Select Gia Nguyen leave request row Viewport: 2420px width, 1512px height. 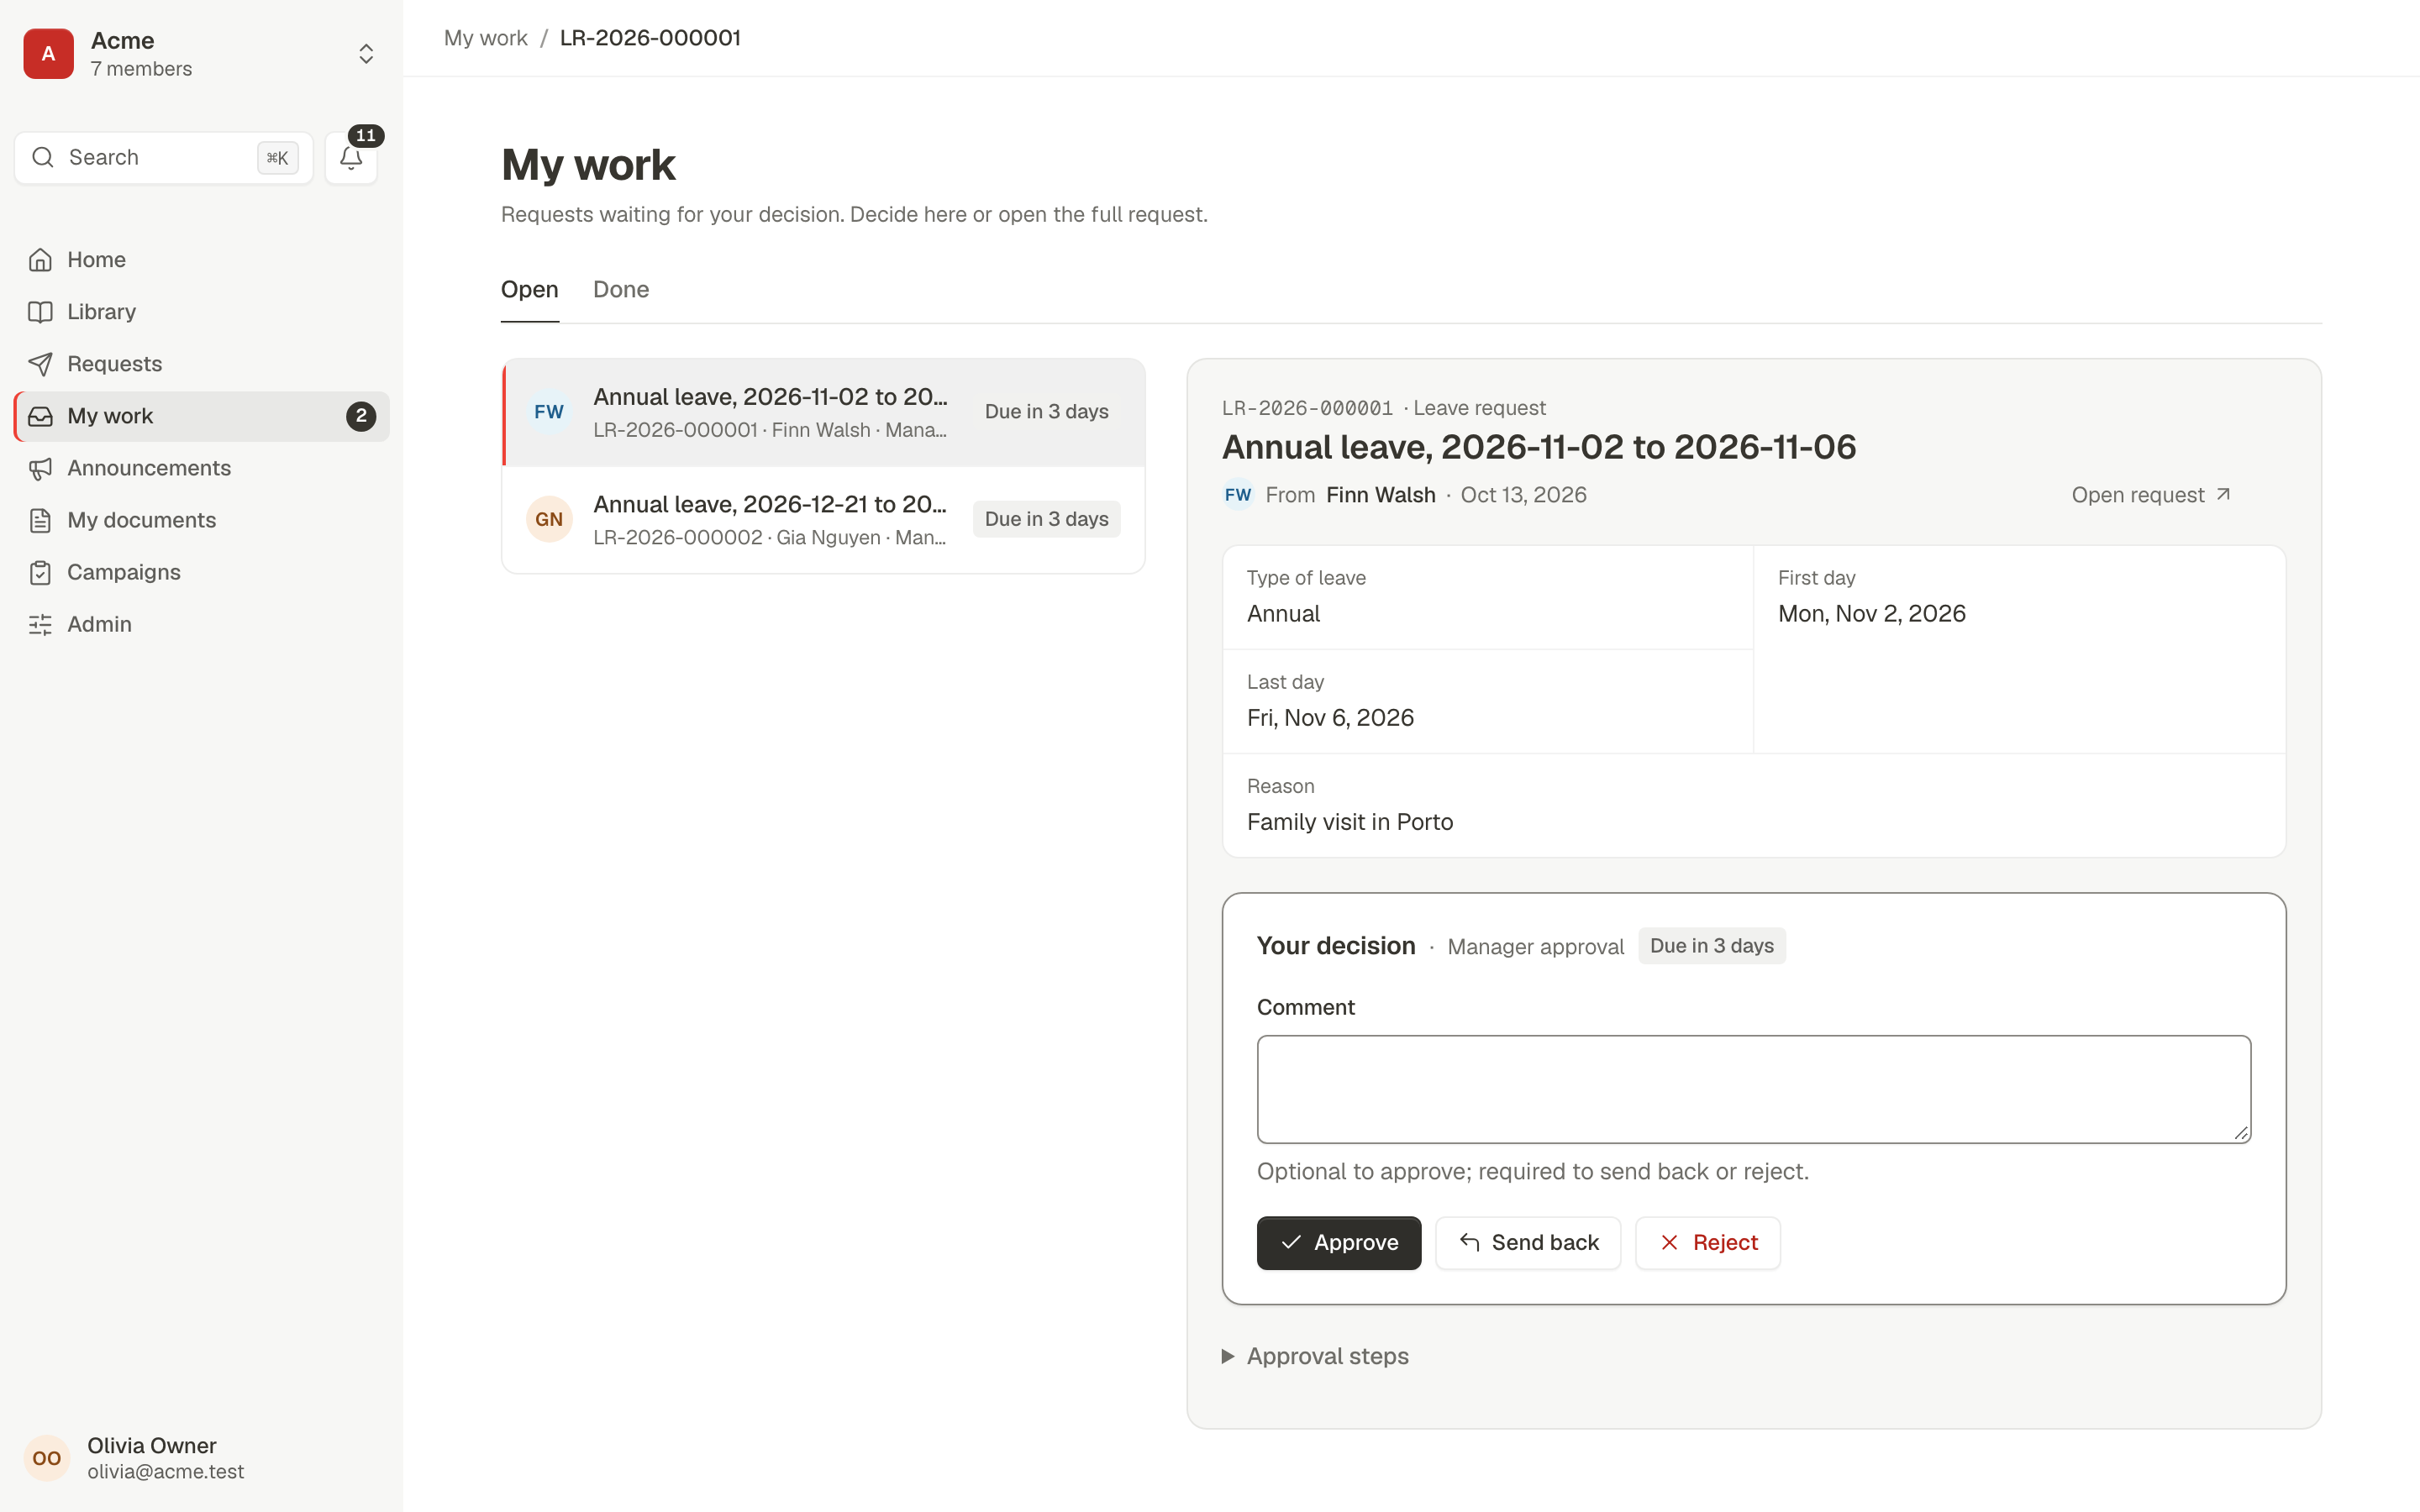(x=823, y=519)
